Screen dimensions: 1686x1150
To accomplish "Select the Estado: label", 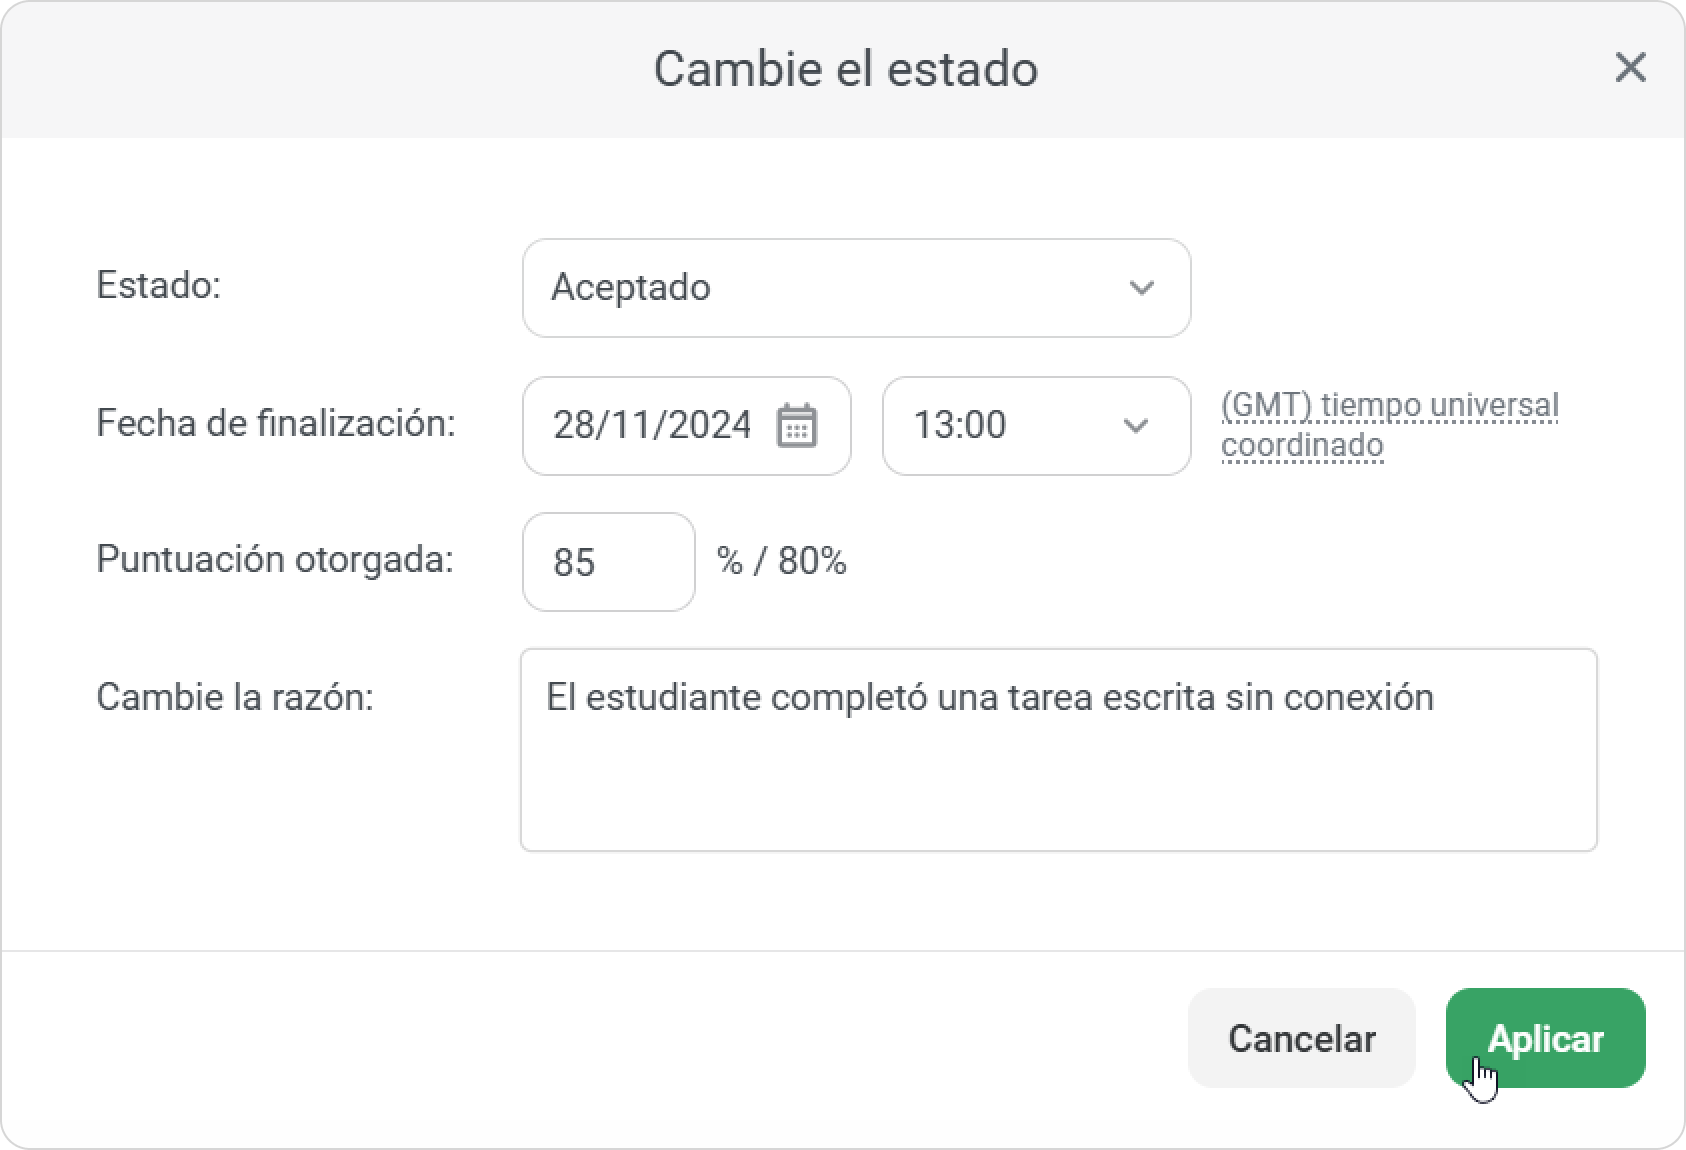I will click(158, 286).
